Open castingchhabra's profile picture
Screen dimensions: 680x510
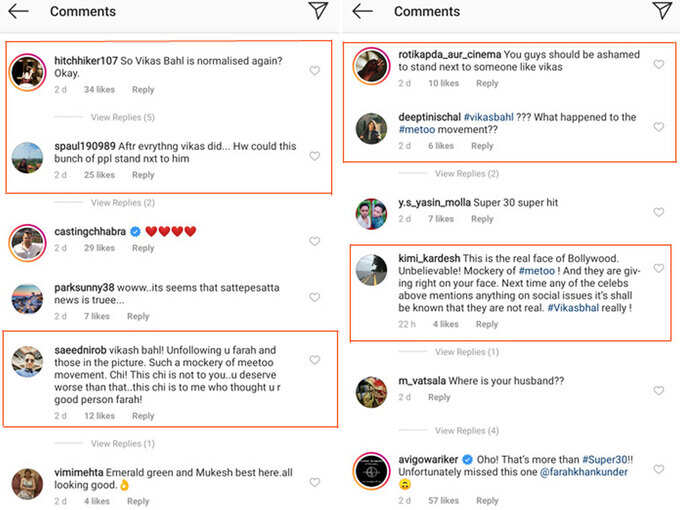(27, 243)
